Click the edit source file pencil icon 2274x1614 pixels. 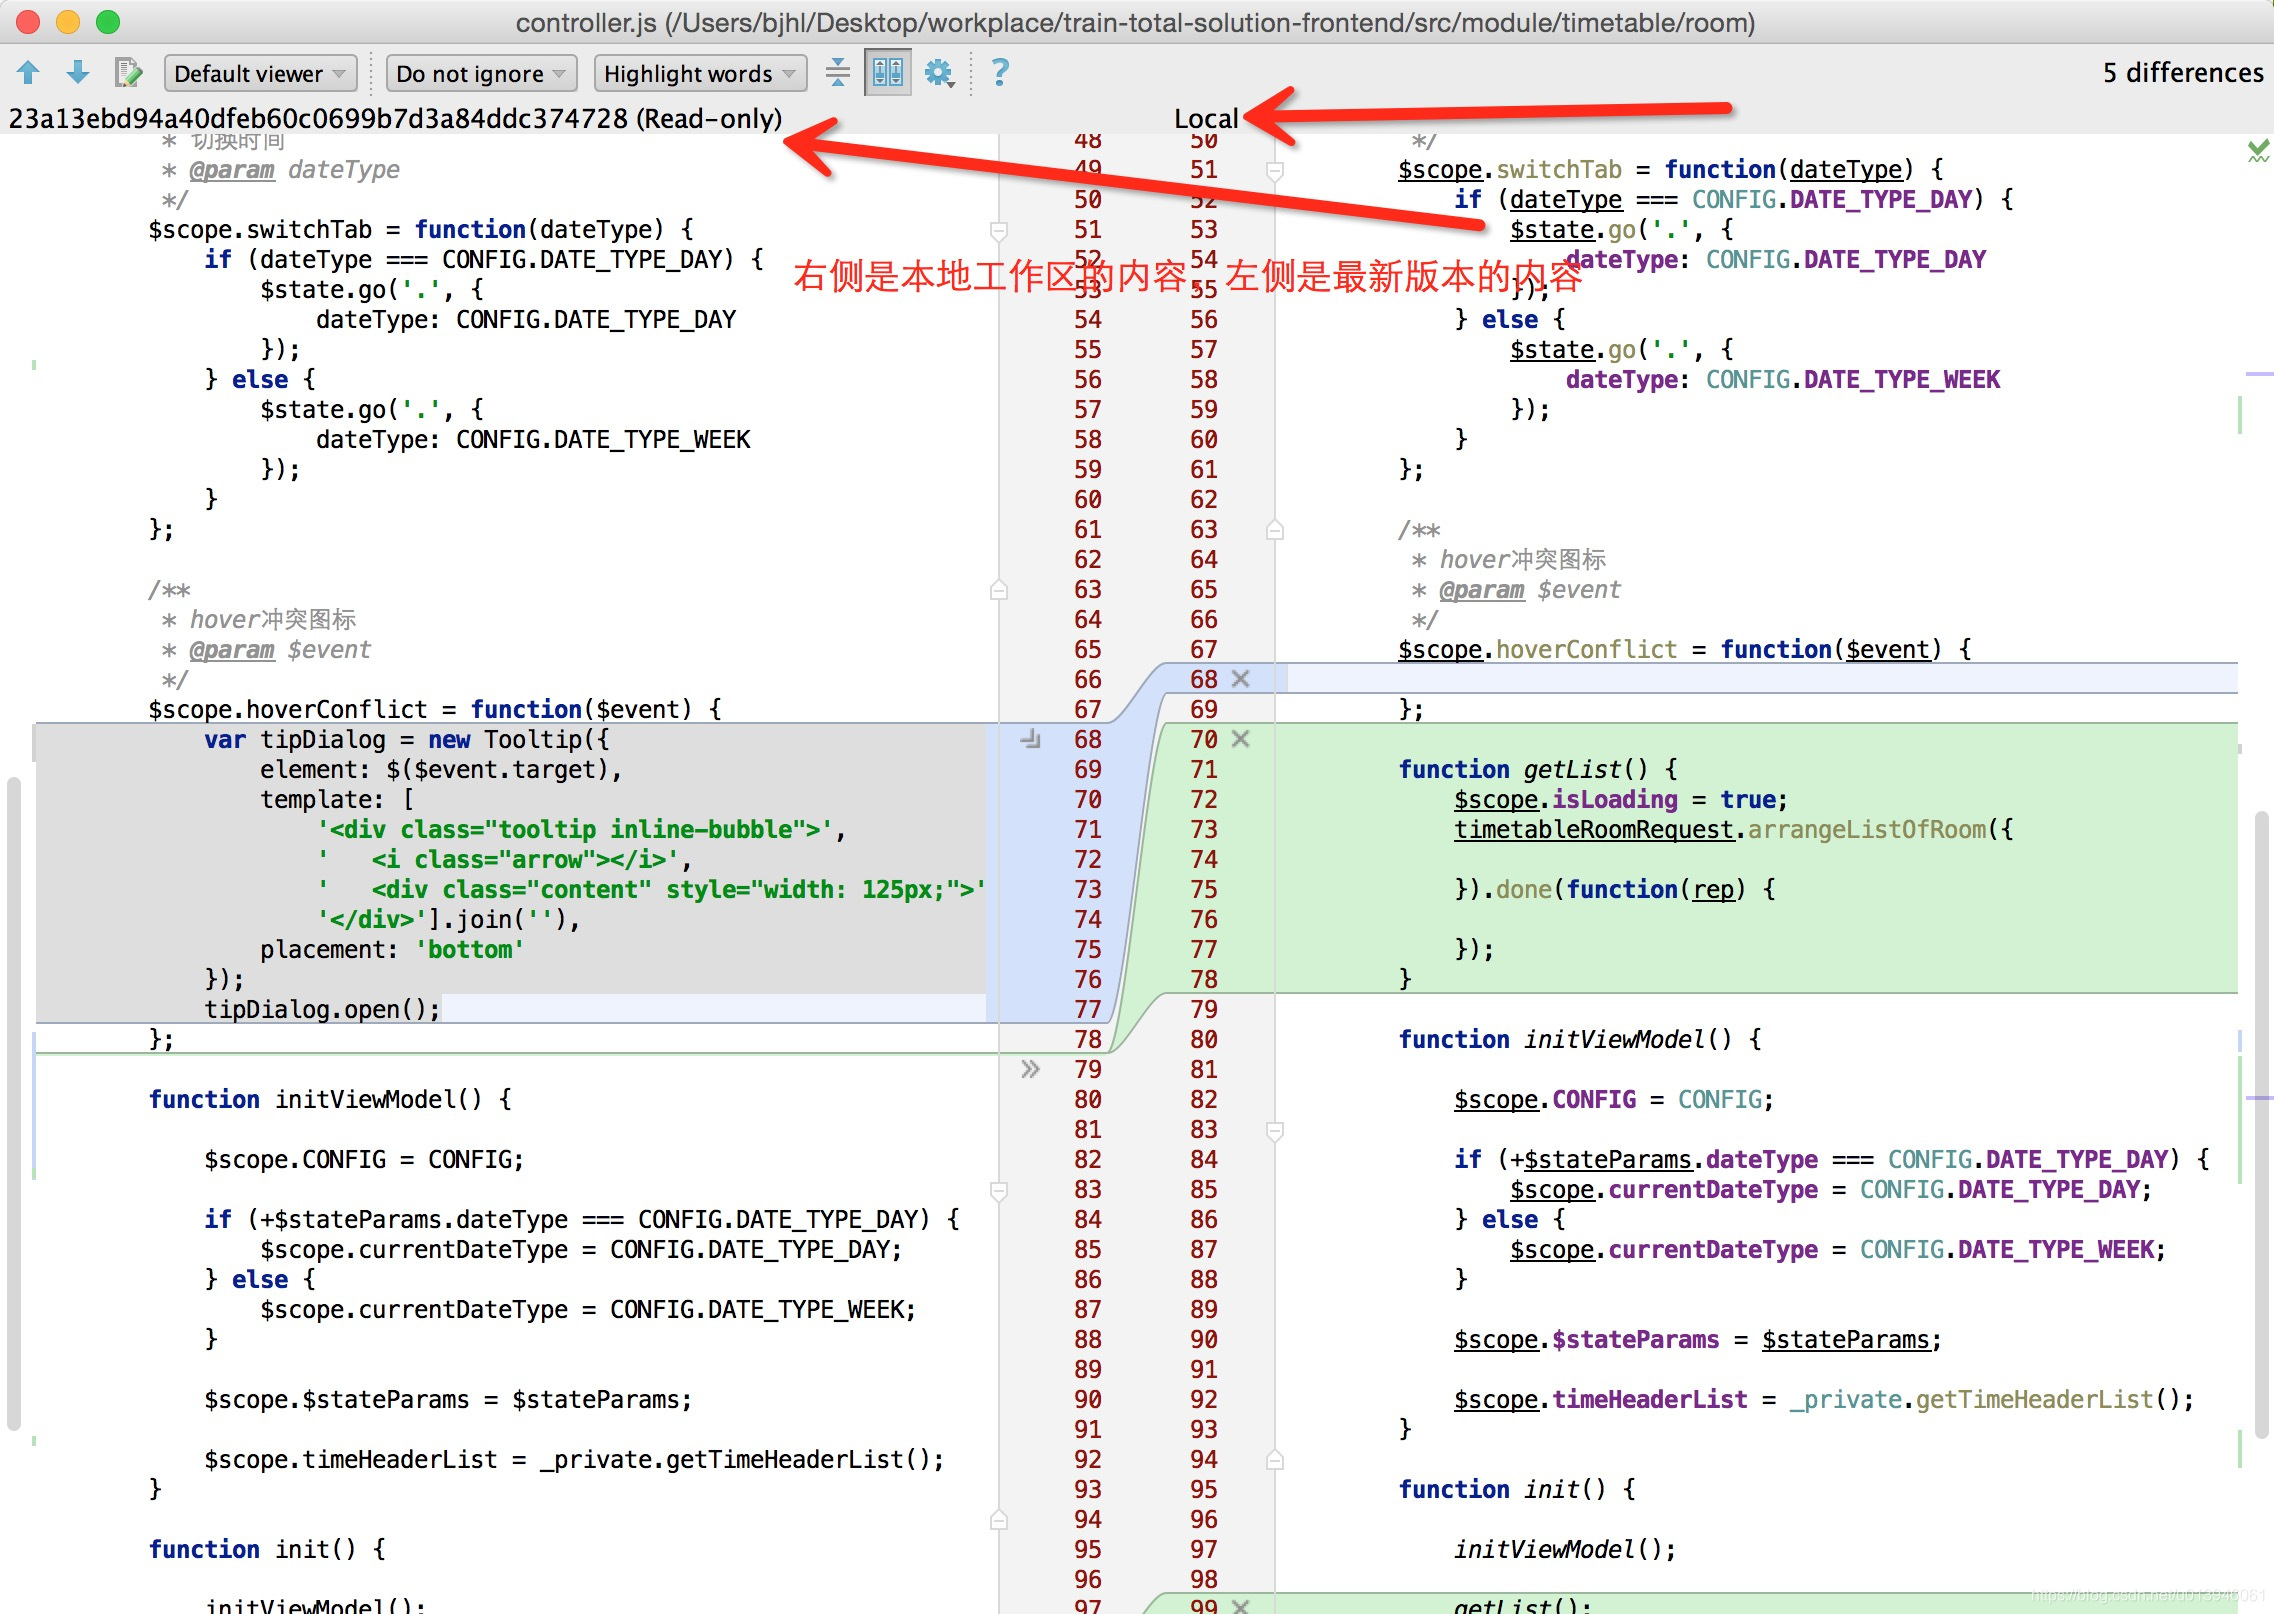coord(128,72)
